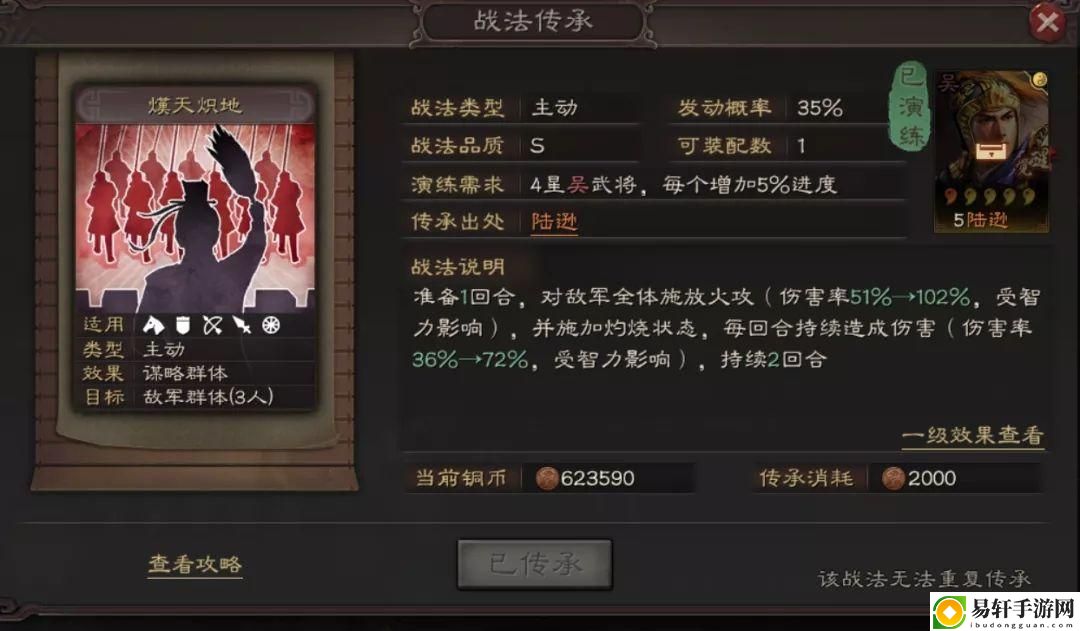Click the copper coin icon beside 623590
Viewport: 1080px width, 631px height.
(x=547, y=478)
